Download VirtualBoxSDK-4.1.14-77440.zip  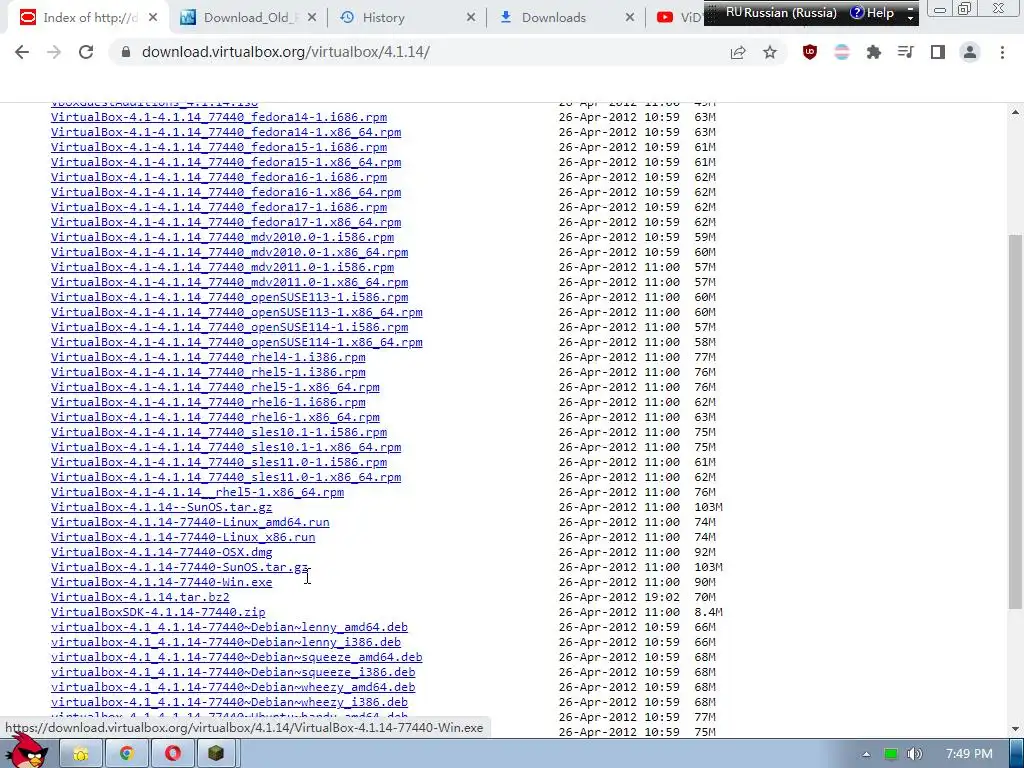[x=158, y=612]
